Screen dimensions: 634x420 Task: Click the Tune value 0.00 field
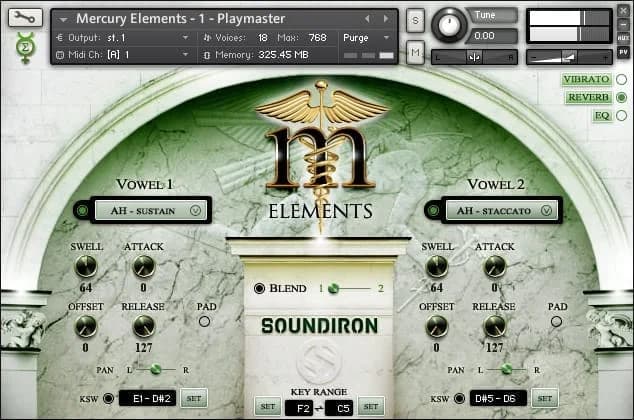pos(491,36)
